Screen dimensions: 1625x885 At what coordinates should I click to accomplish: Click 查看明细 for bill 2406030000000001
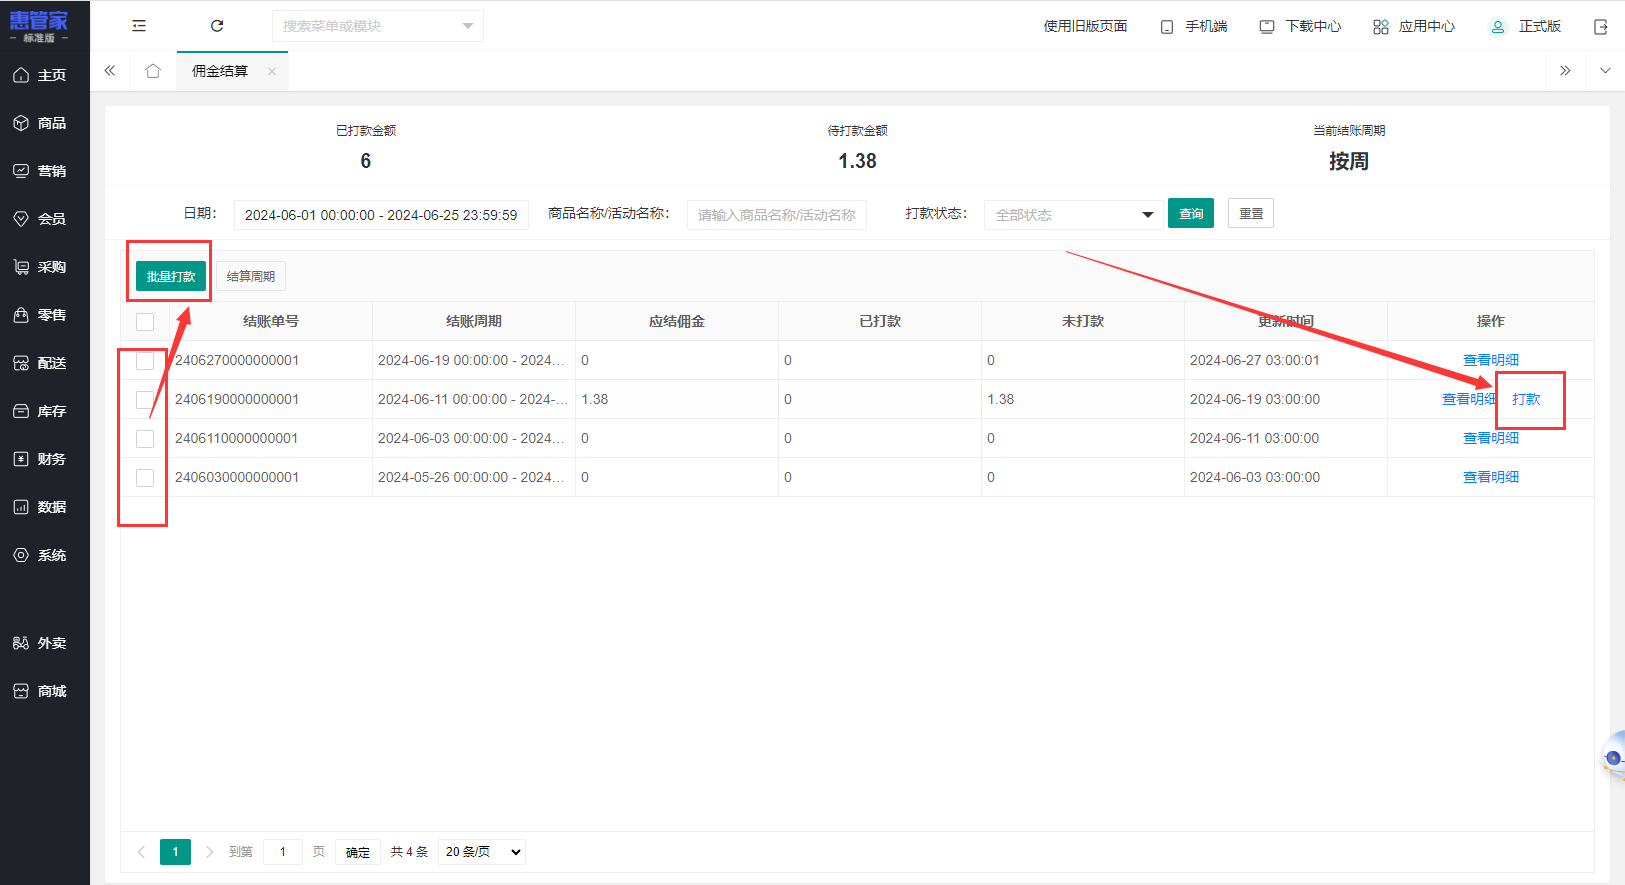pyautogui.click(x=1491, y=477)
